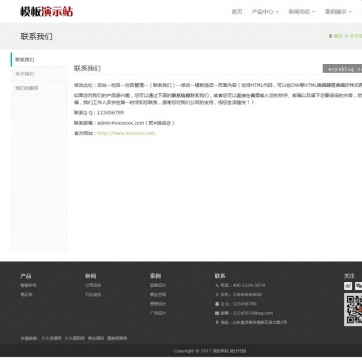The image size is (362, 362).
Task: Click the 模板演示站 site logo
Action: pyautogui.click(x=47, y=12)
